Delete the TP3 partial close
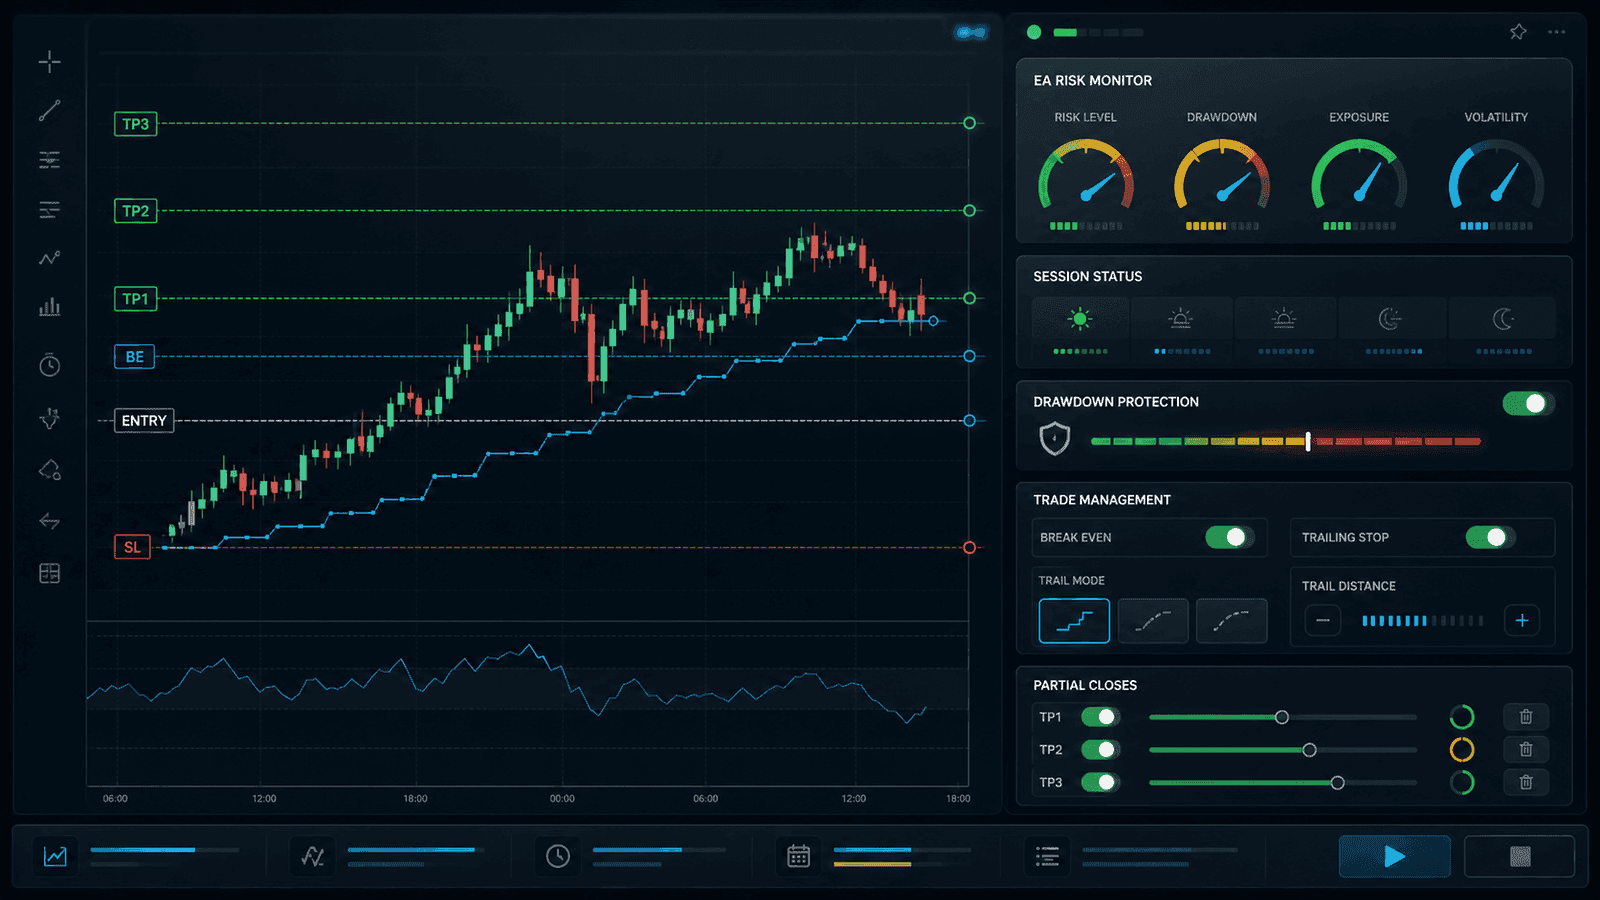 click(1526, 782)
